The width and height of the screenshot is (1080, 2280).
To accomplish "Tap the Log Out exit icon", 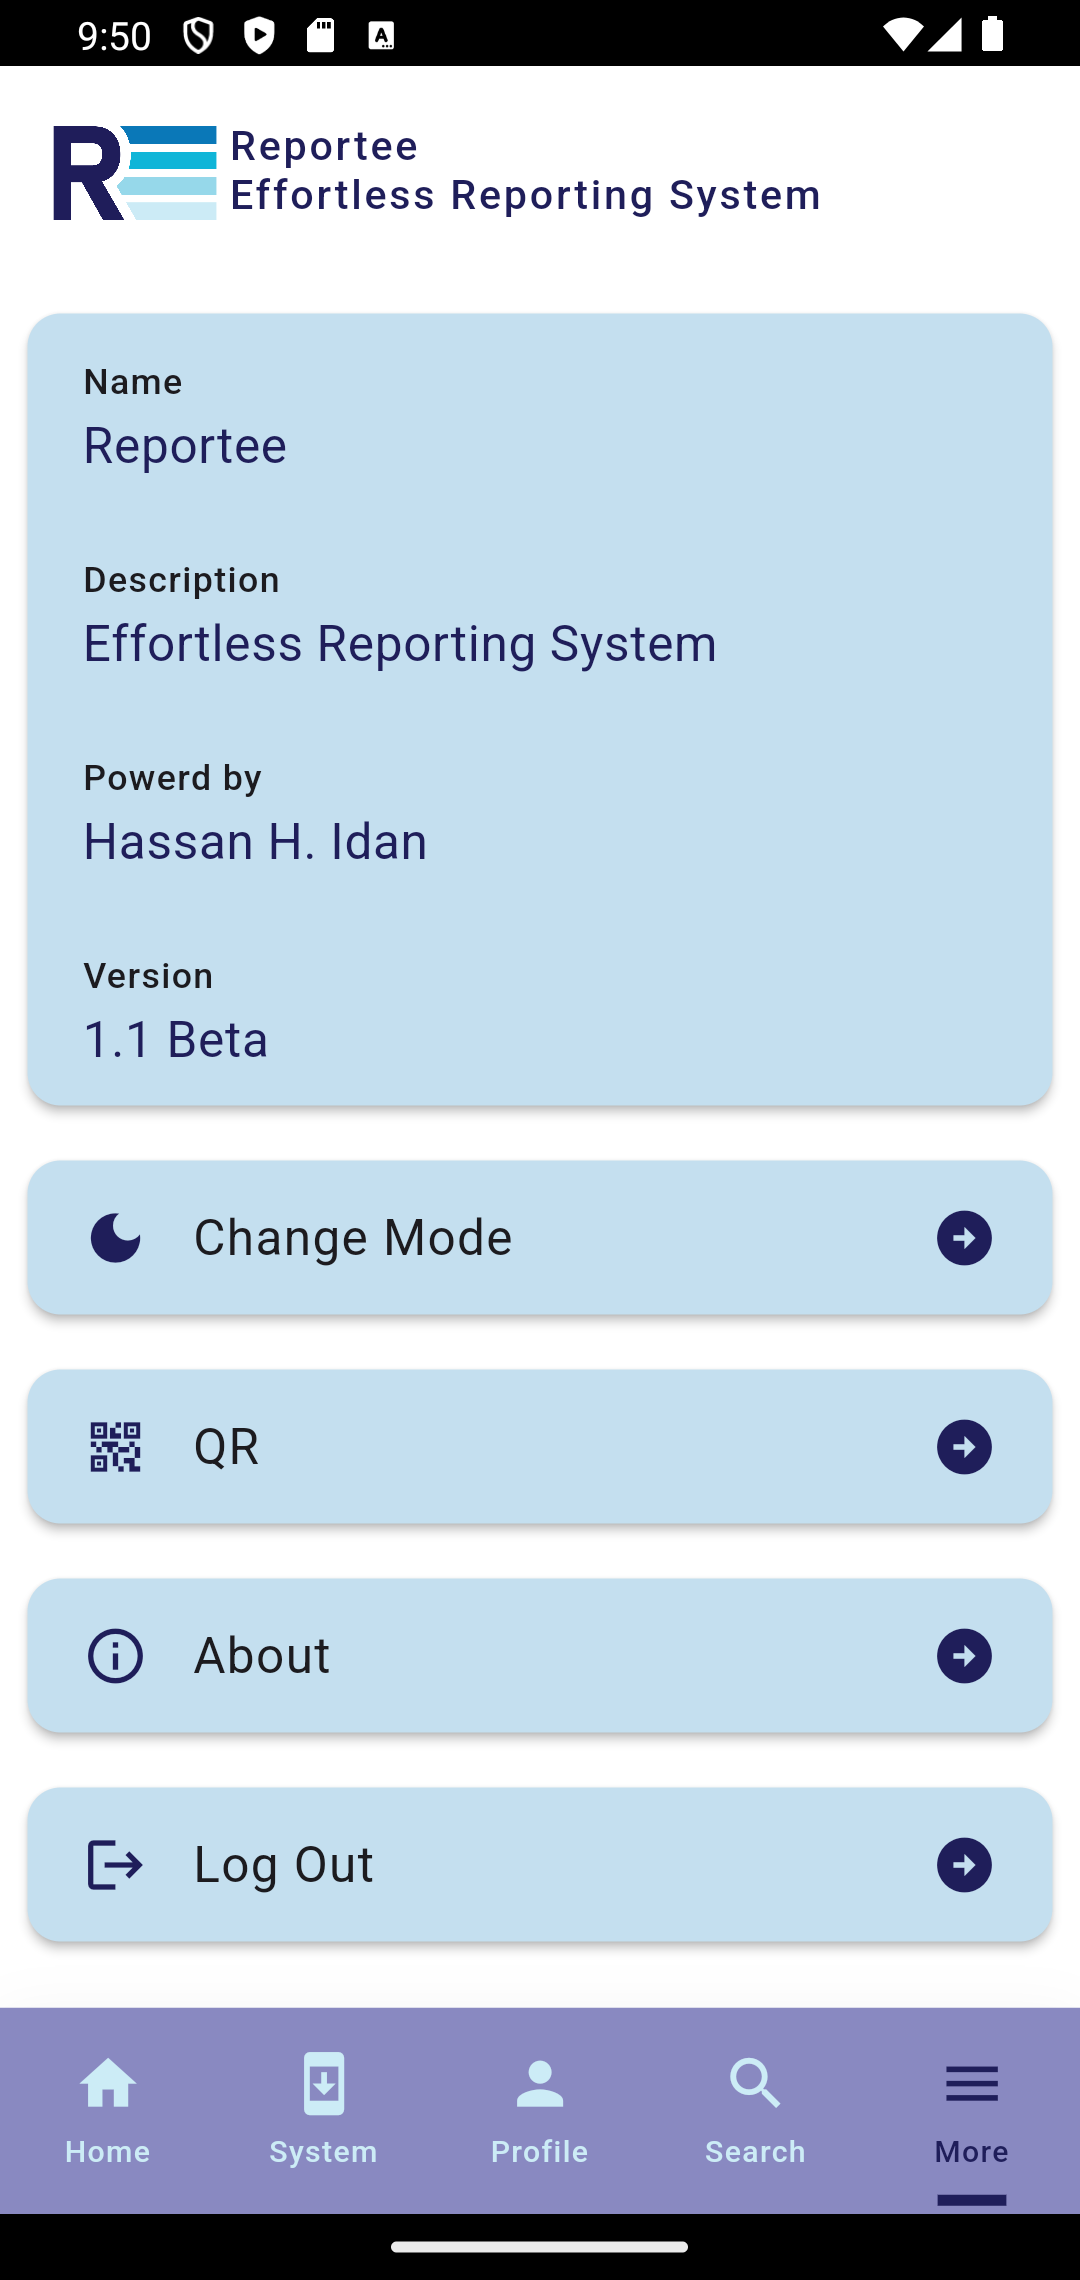I will [x=115, y=1865].
